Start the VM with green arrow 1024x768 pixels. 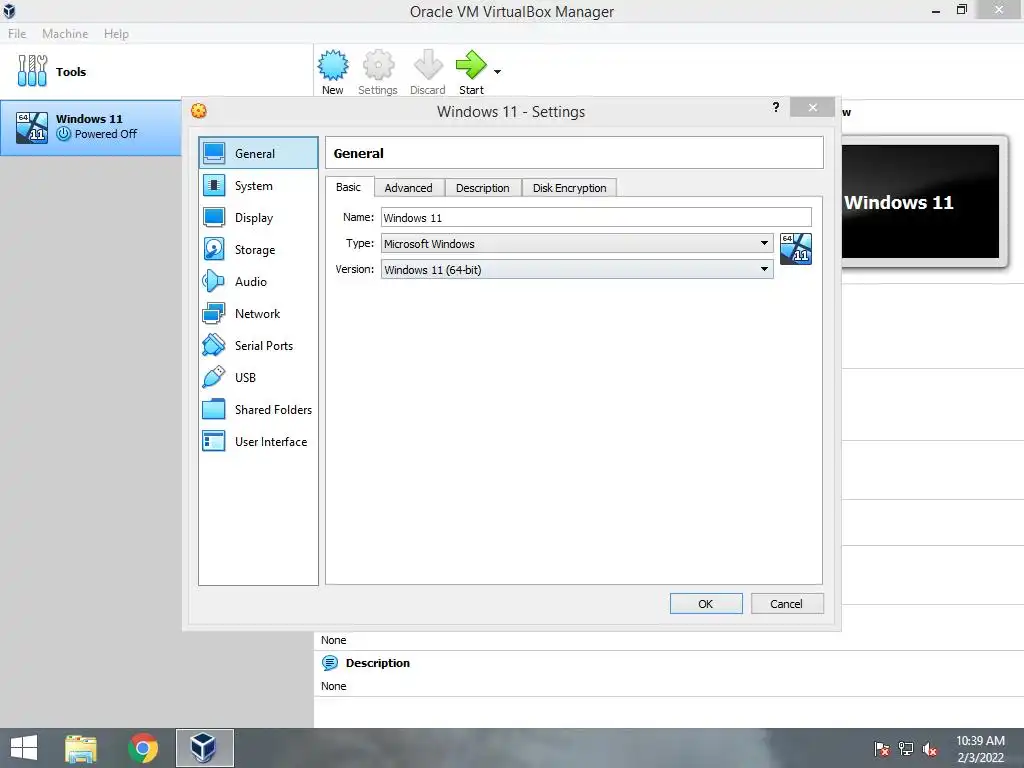click(x=471, y=65)
